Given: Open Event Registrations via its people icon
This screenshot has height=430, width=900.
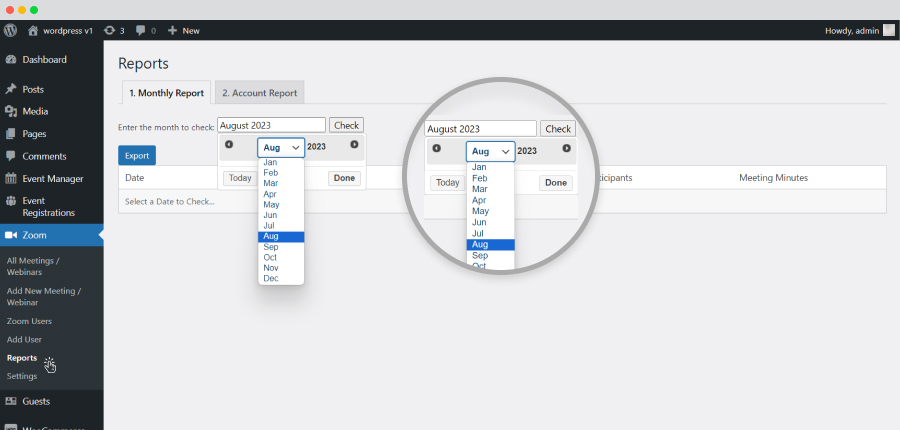Looking at the screenshot, I should pyautogui.click(x=10, y=201).
